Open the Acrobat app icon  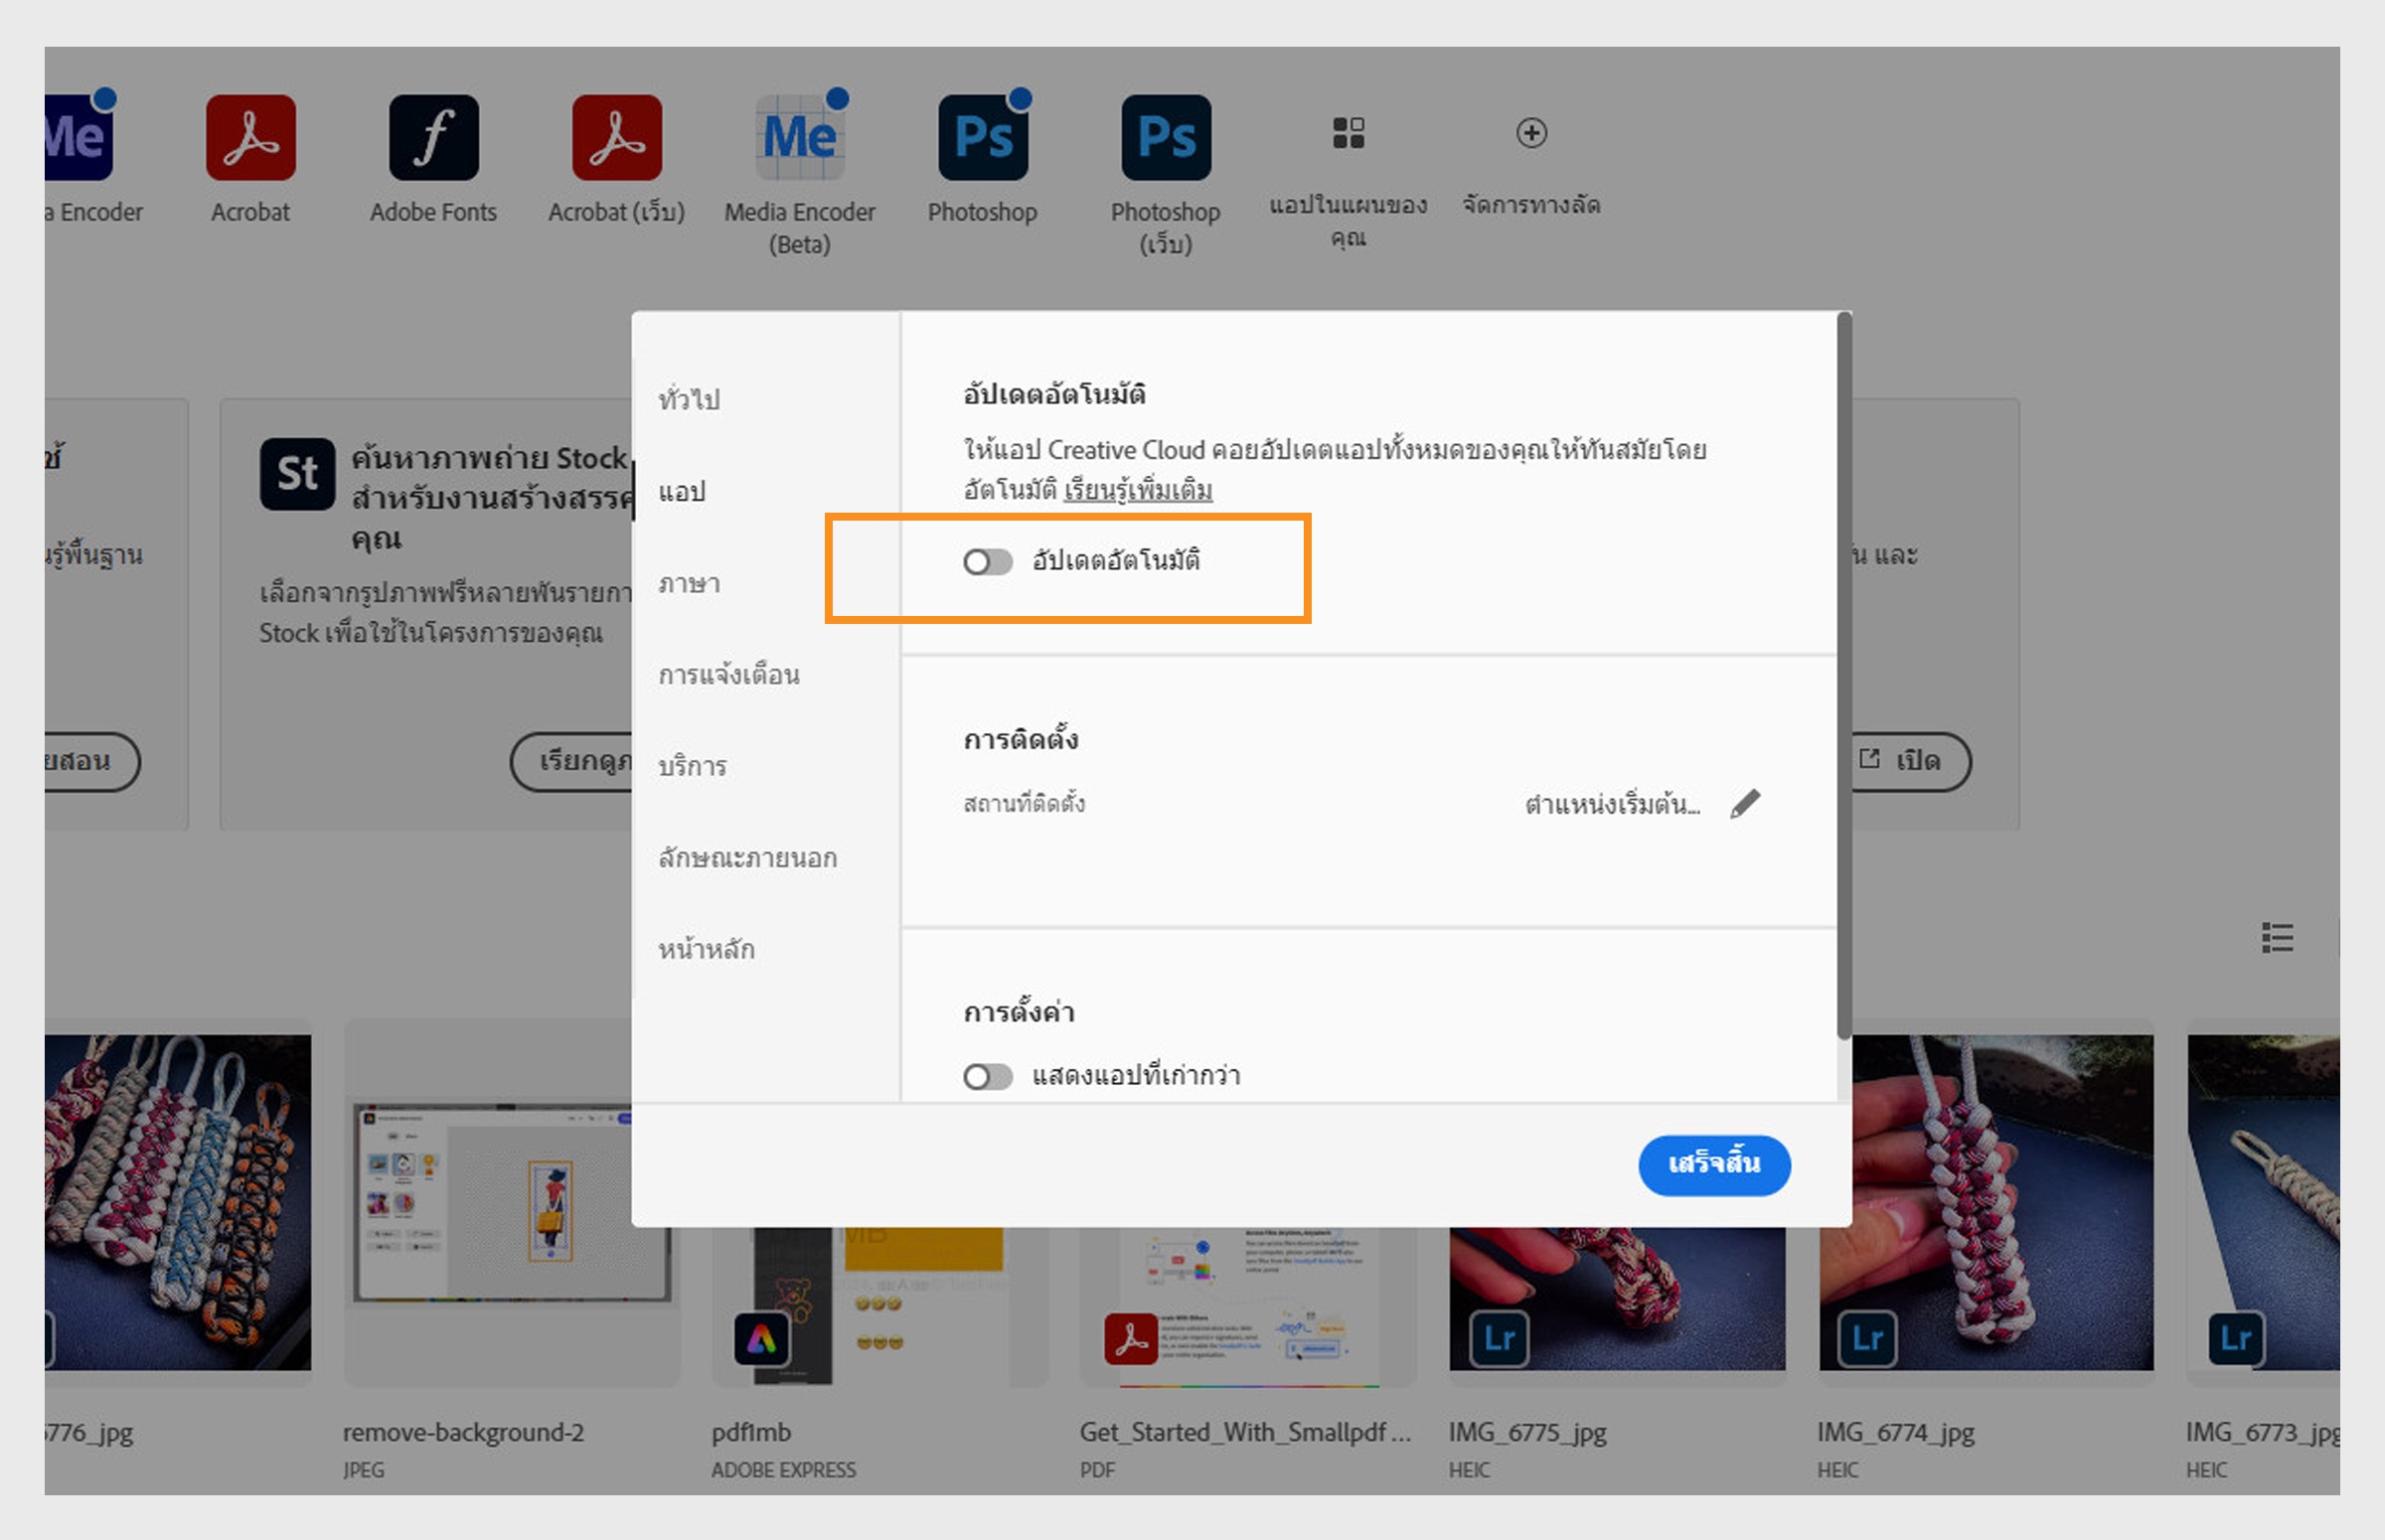[250, 138]
